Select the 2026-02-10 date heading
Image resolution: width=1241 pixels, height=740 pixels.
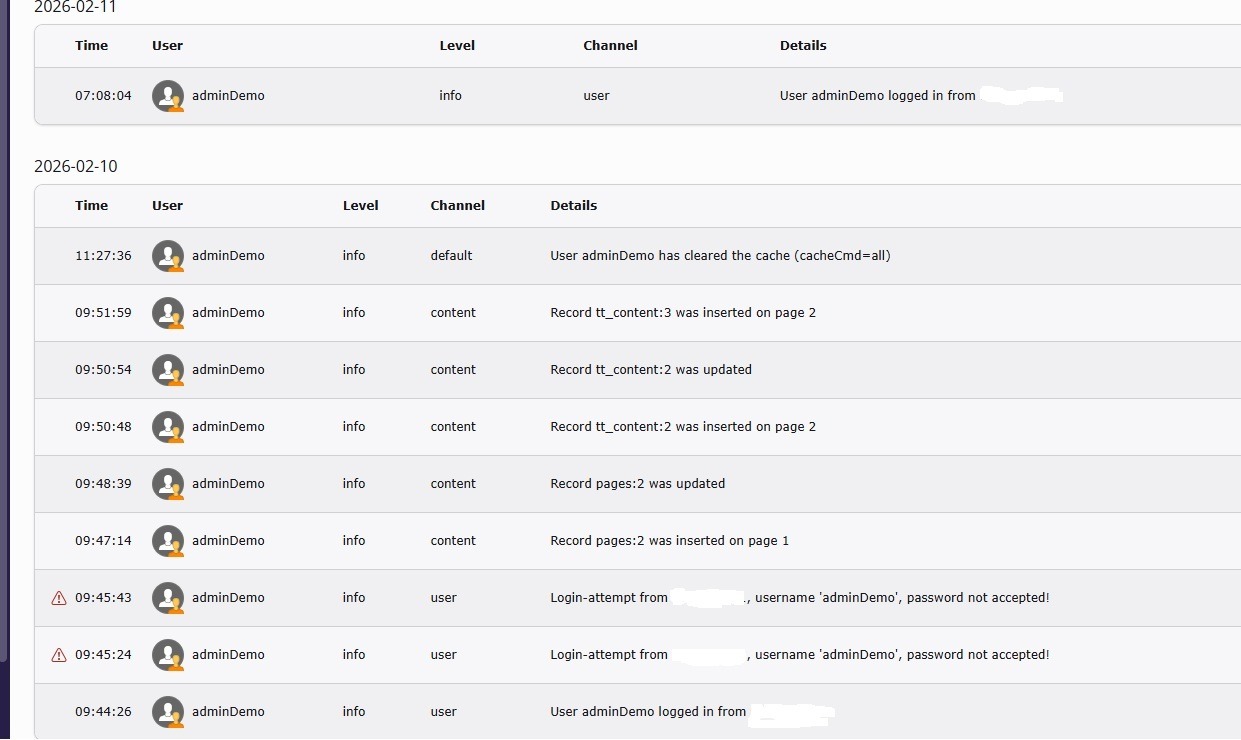point(75,166)
